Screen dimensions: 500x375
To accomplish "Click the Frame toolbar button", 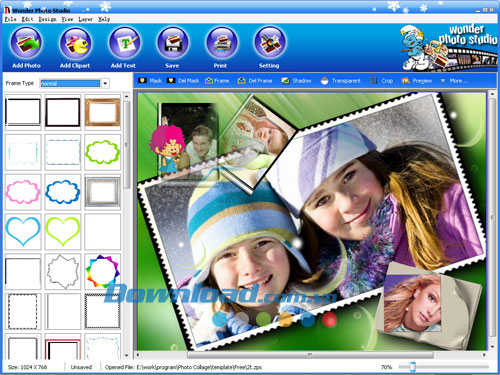I will click(x=217, y=81).
